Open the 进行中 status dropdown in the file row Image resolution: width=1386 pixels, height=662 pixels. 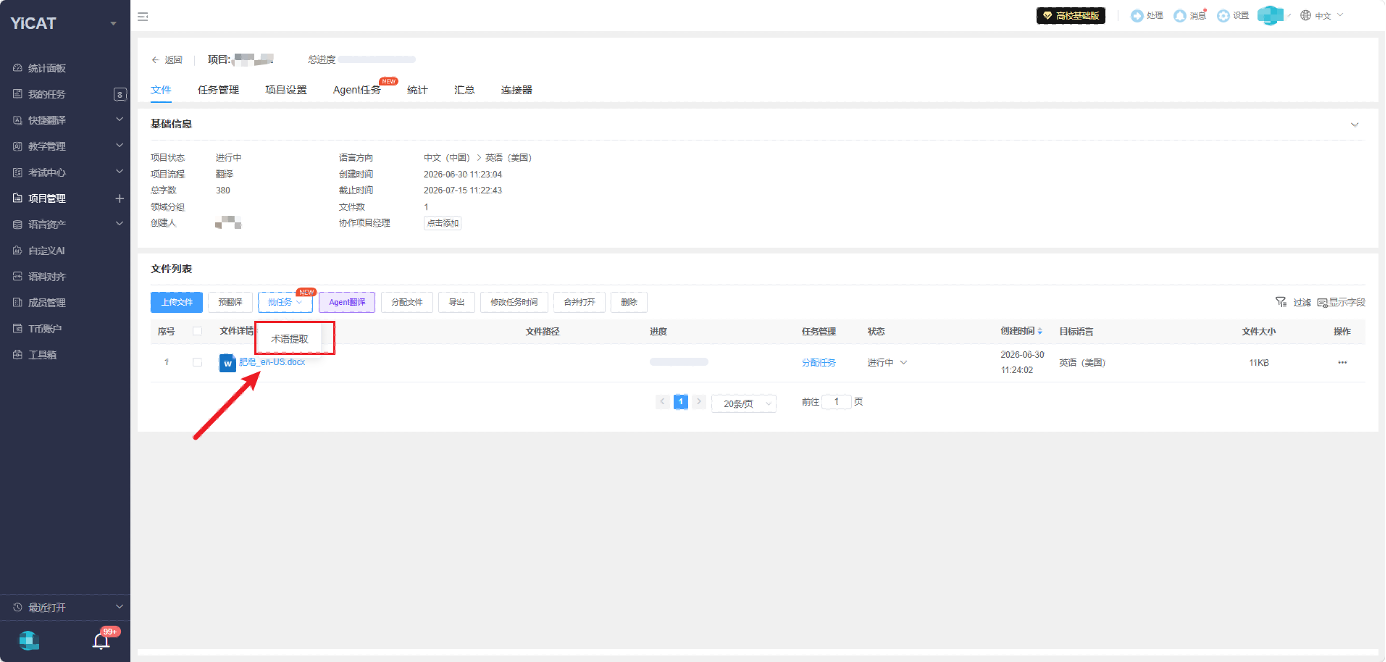tap(887, 362)
